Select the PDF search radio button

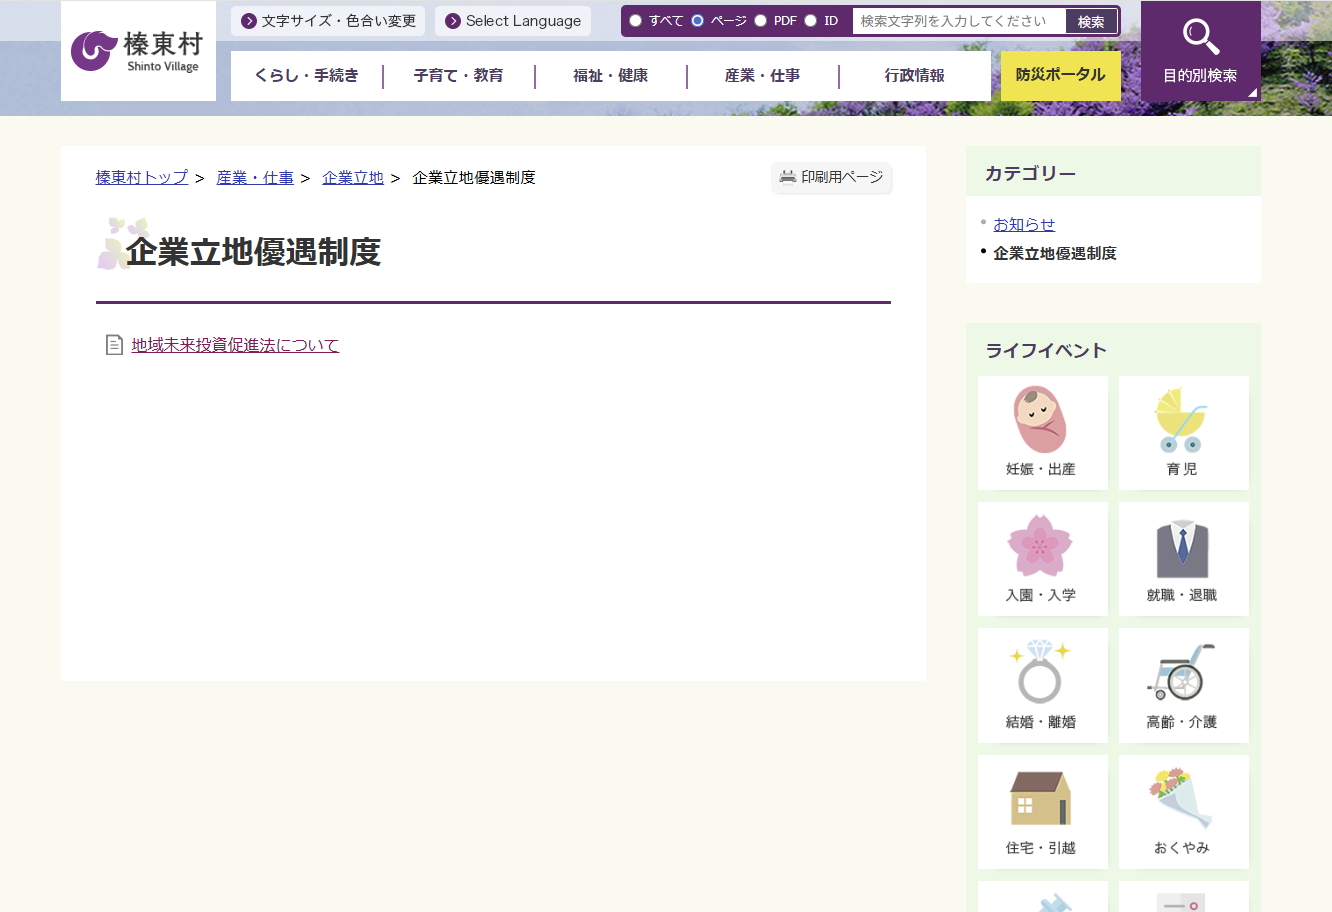761,21
